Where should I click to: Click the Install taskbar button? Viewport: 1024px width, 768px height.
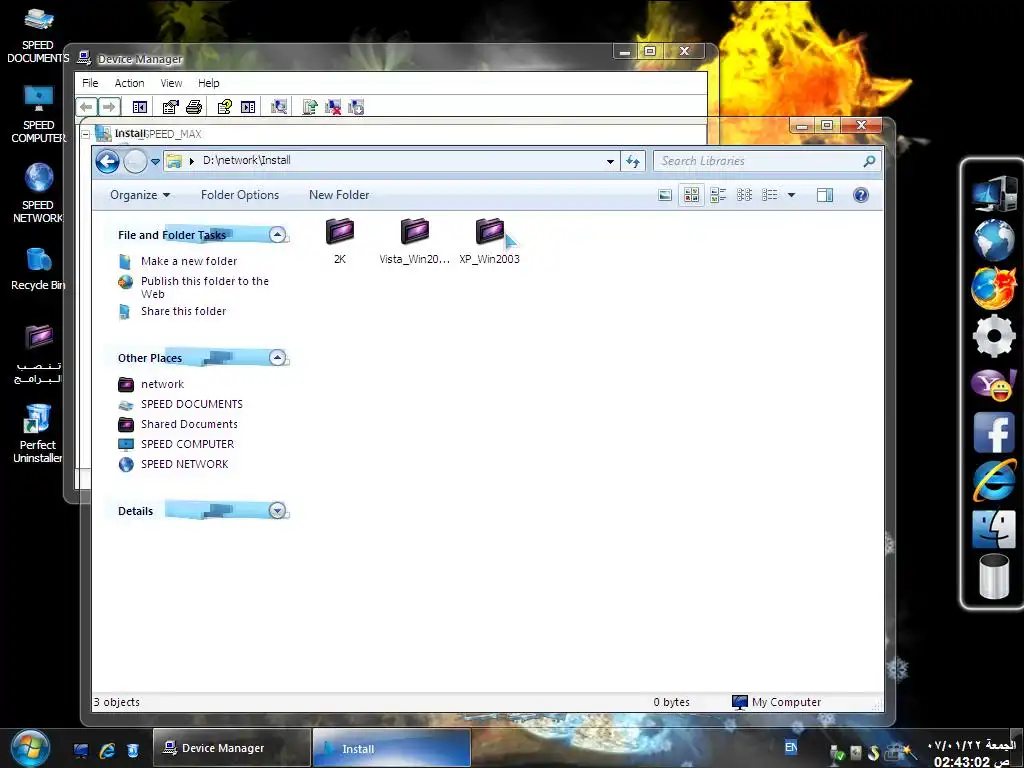[391, 748]
